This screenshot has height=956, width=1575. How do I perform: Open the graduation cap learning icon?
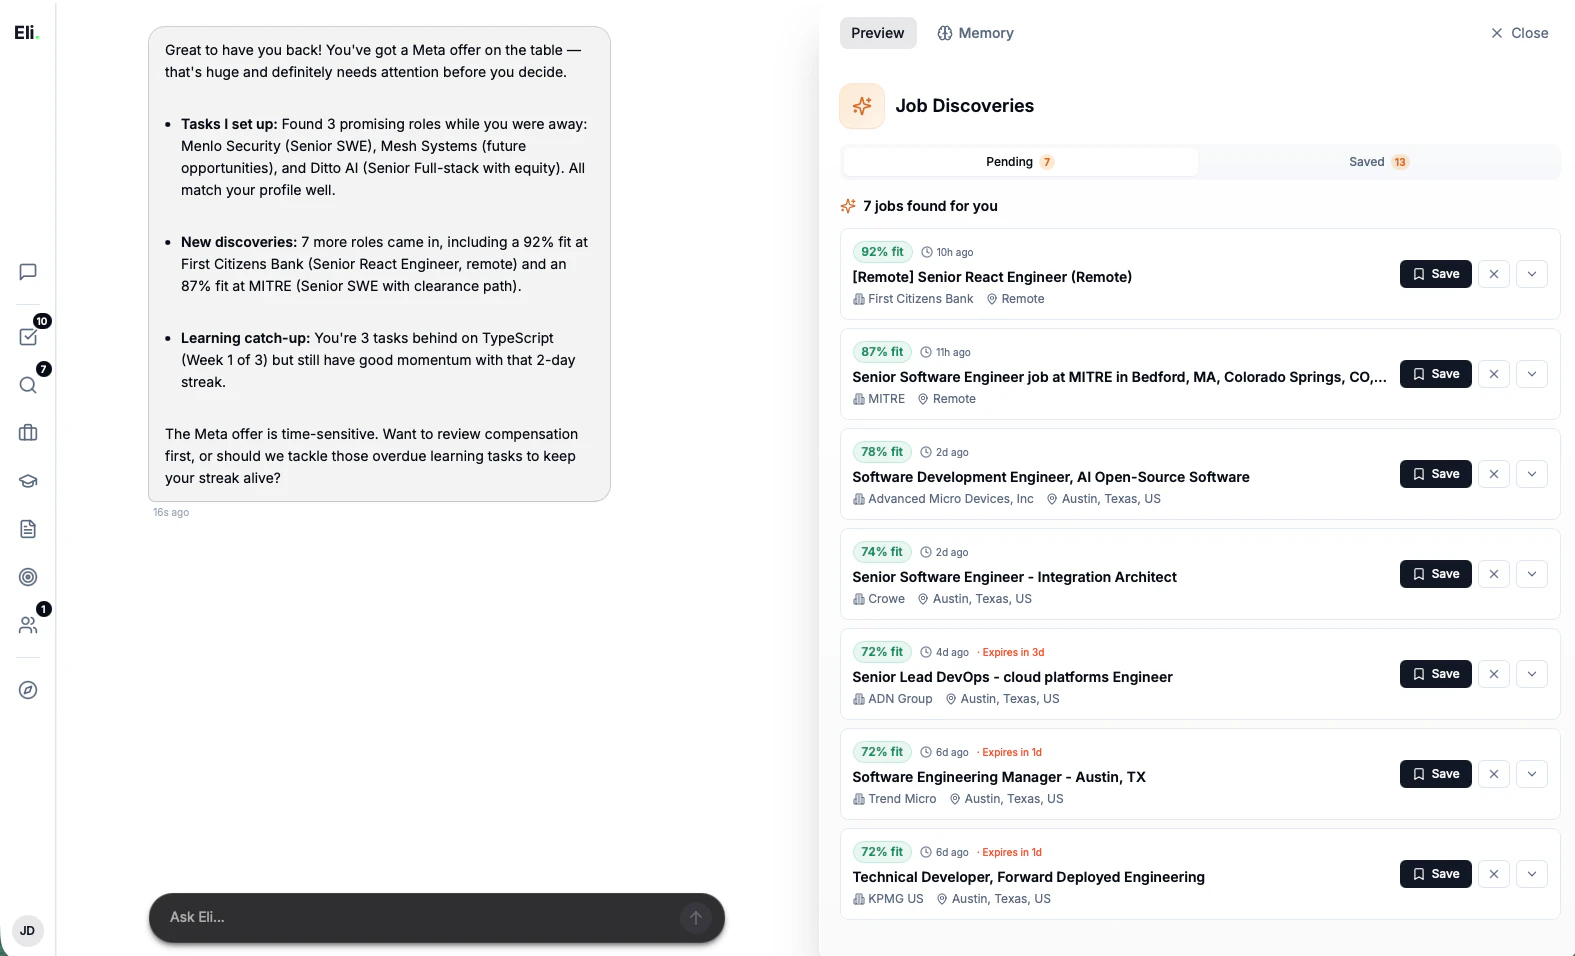(x=28, y=481)
